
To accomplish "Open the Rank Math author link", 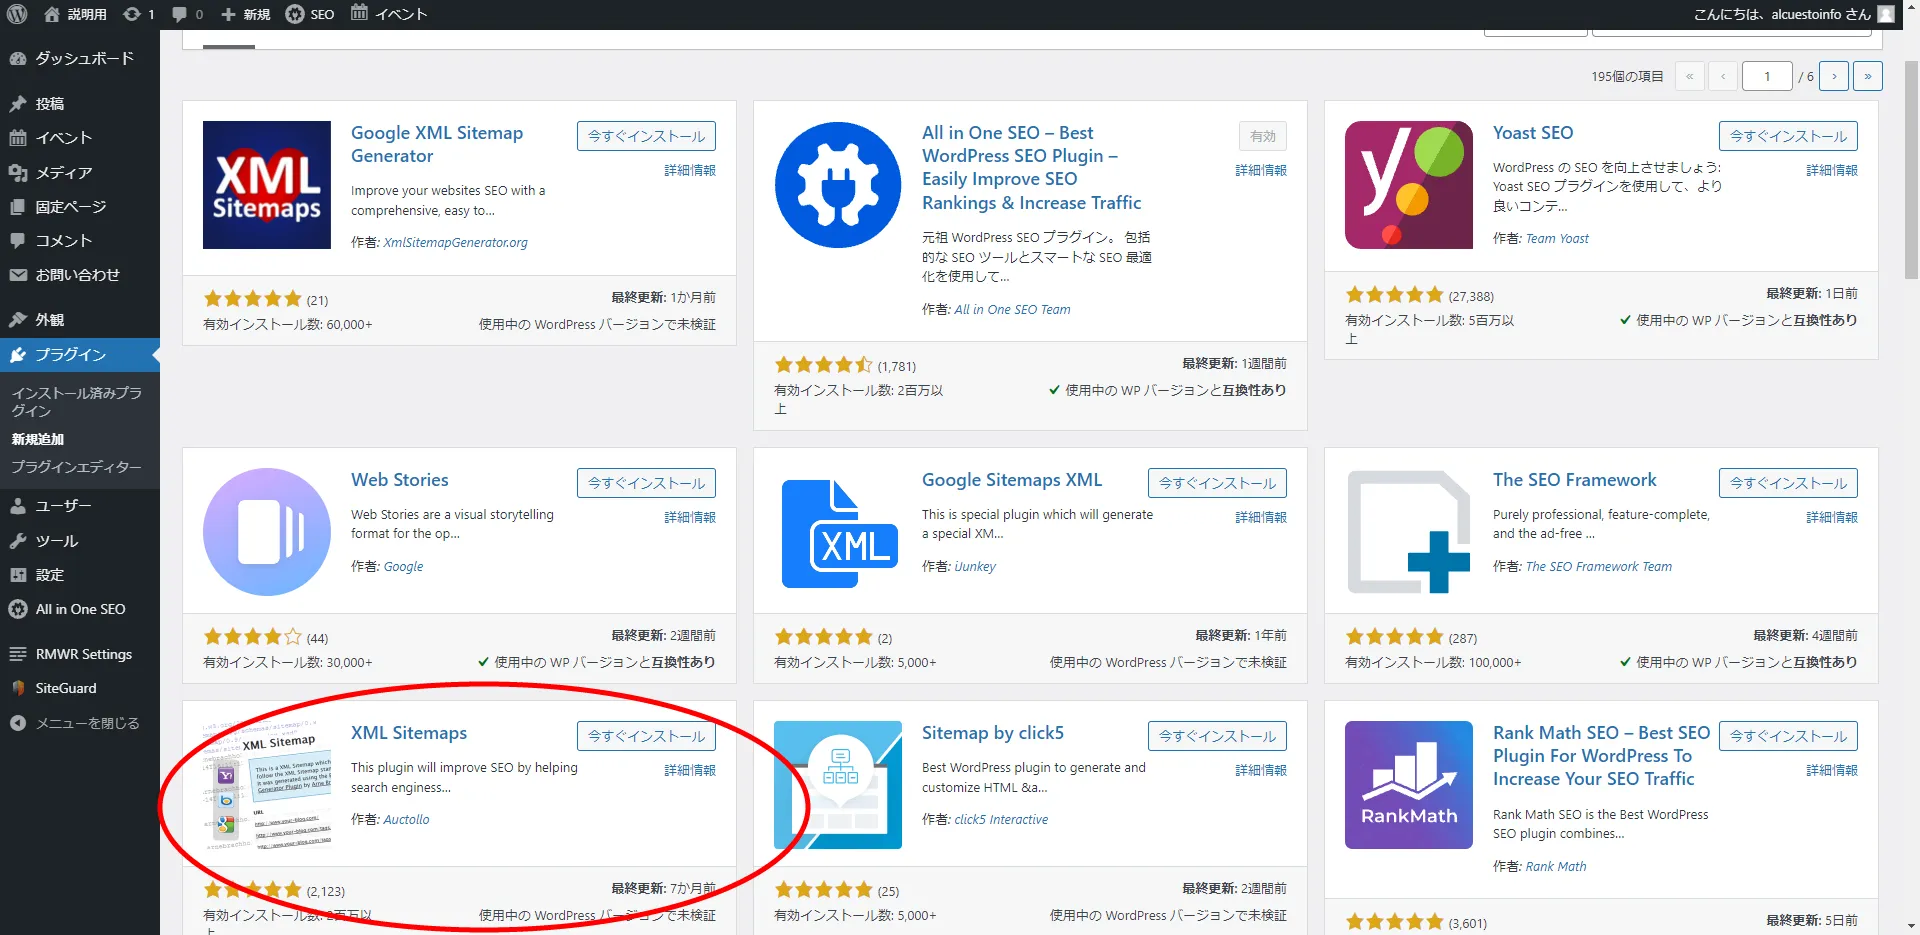I will click(x=1556, y=866).
